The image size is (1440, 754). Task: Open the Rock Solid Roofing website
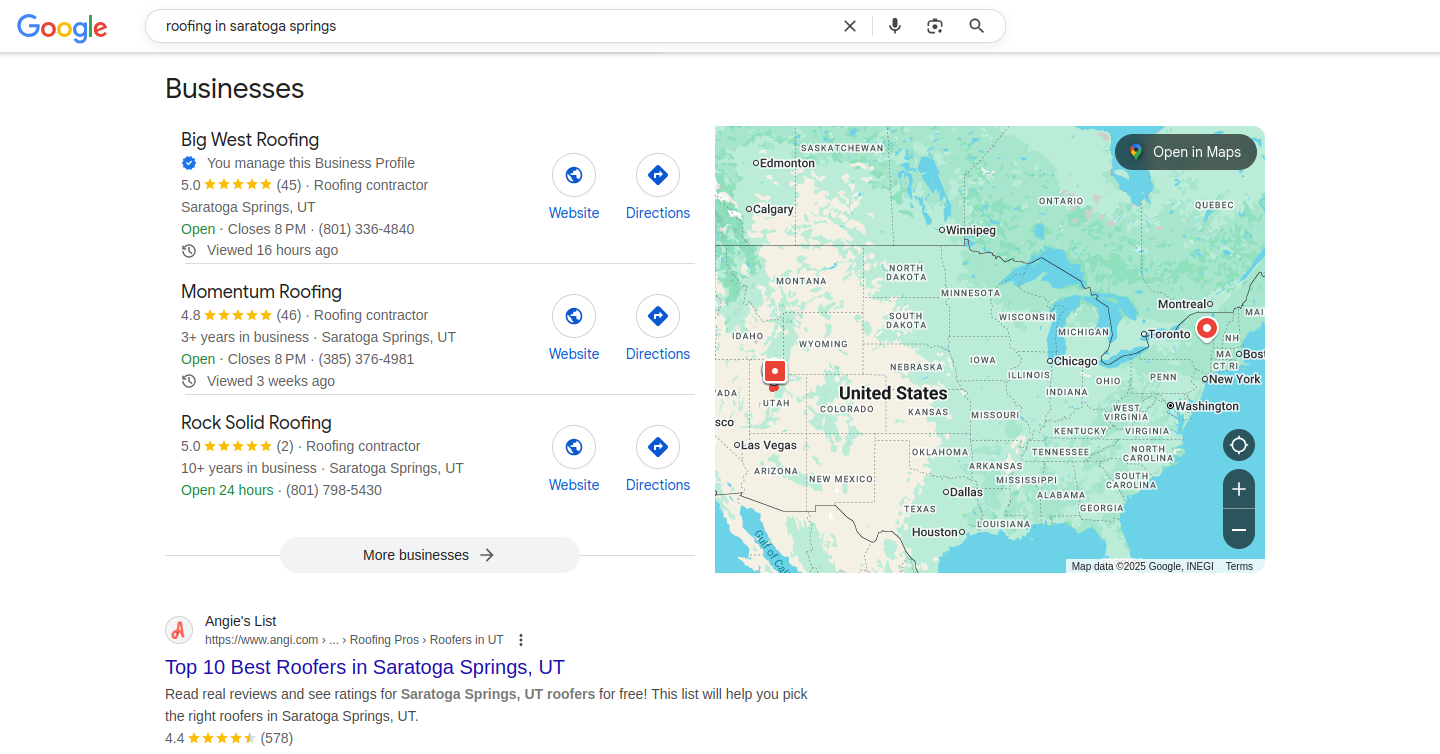pos(574,447)
